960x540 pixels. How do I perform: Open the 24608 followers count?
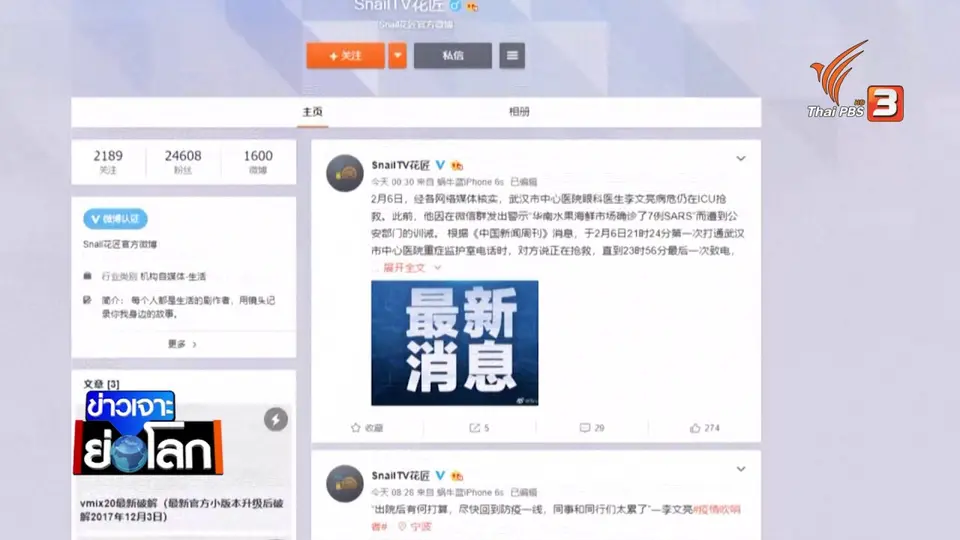tap(182, 162)
